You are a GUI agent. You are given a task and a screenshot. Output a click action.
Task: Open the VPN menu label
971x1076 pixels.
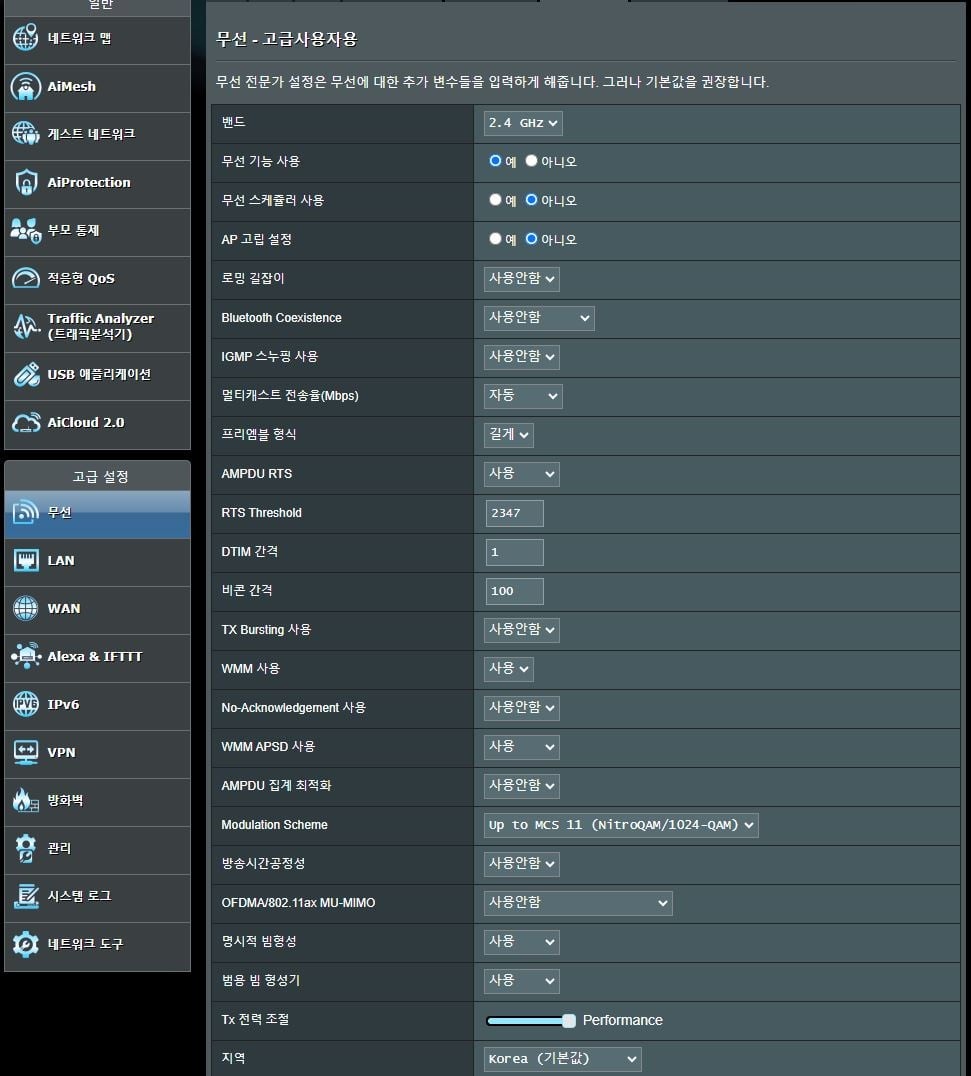[x=61, y=753]
